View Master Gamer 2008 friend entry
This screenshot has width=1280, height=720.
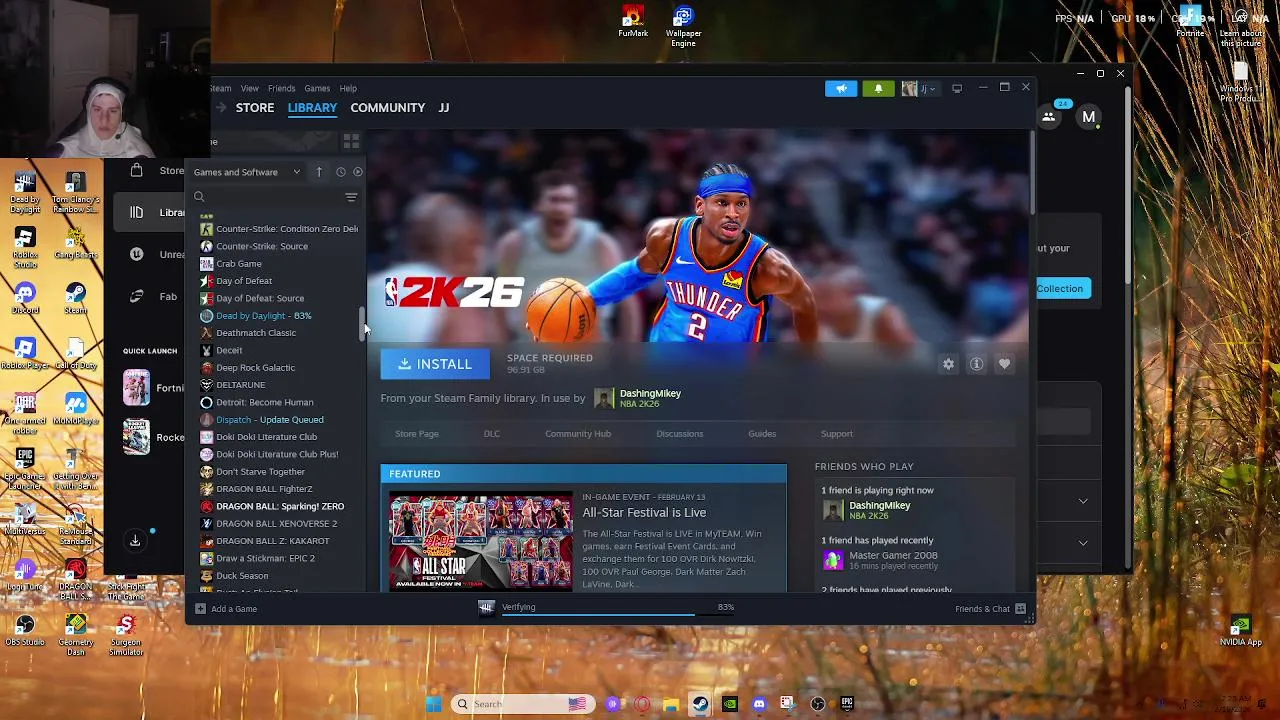point(880,560)
